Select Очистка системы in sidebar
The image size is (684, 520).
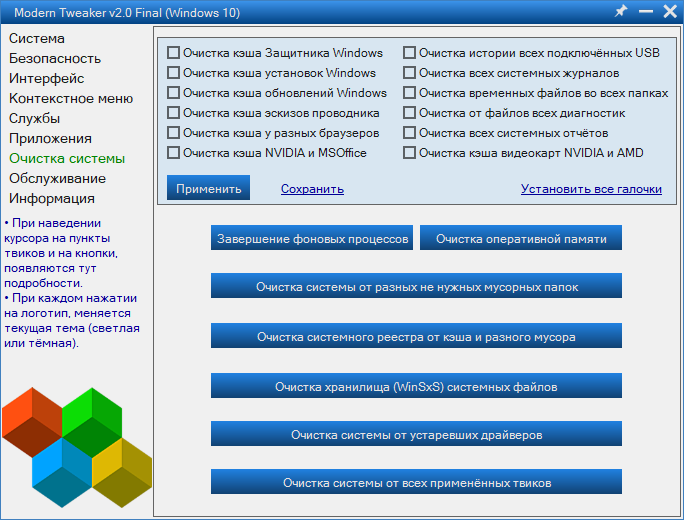click(67, 158)
